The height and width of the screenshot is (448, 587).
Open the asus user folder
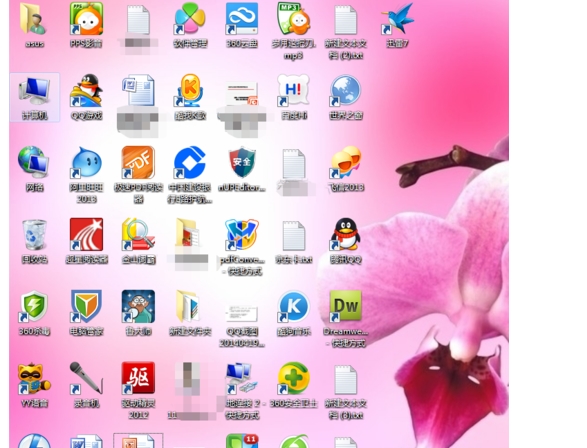click(x=34, y=25)
